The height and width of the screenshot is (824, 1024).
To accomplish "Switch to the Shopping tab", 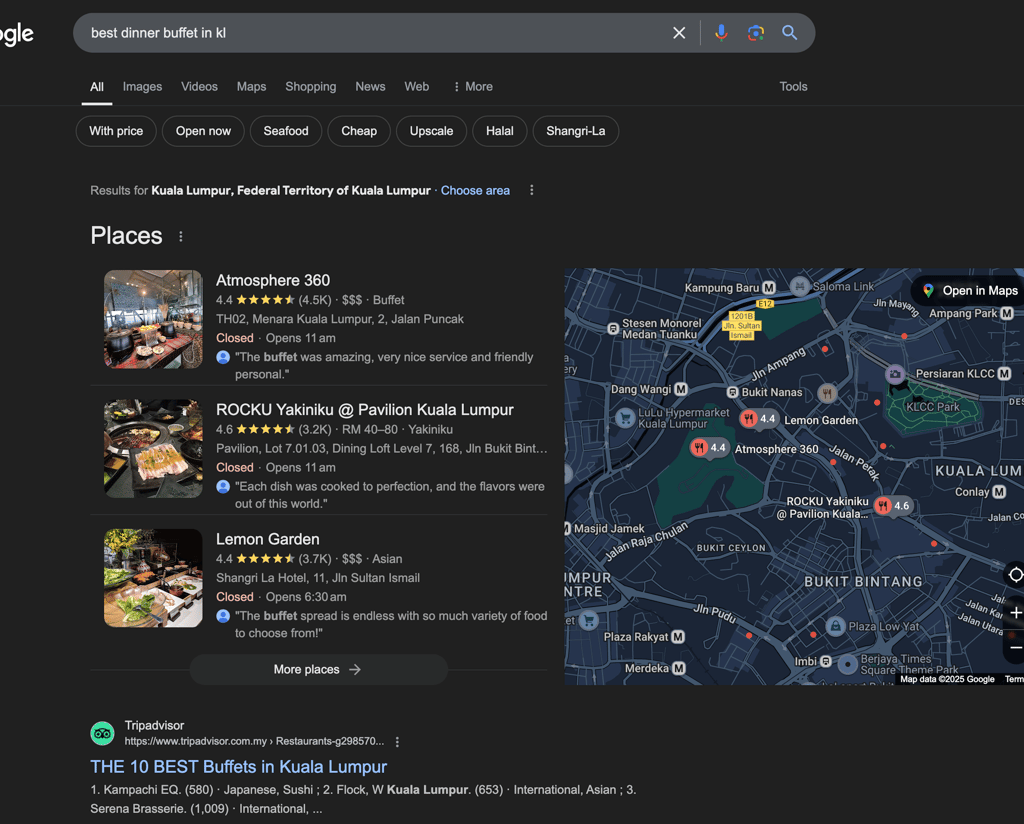I will 311,87.
